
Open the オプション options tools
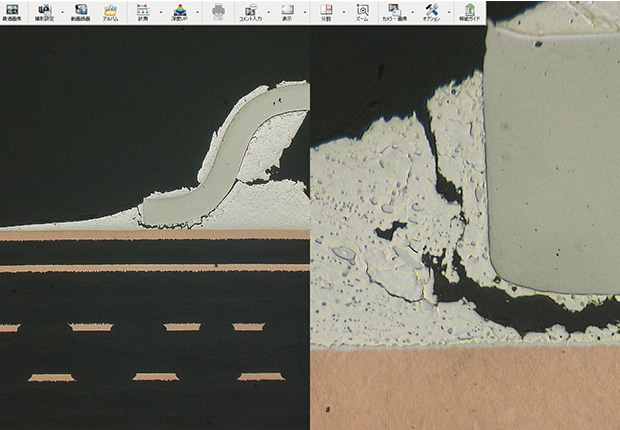tap(431, 12)
